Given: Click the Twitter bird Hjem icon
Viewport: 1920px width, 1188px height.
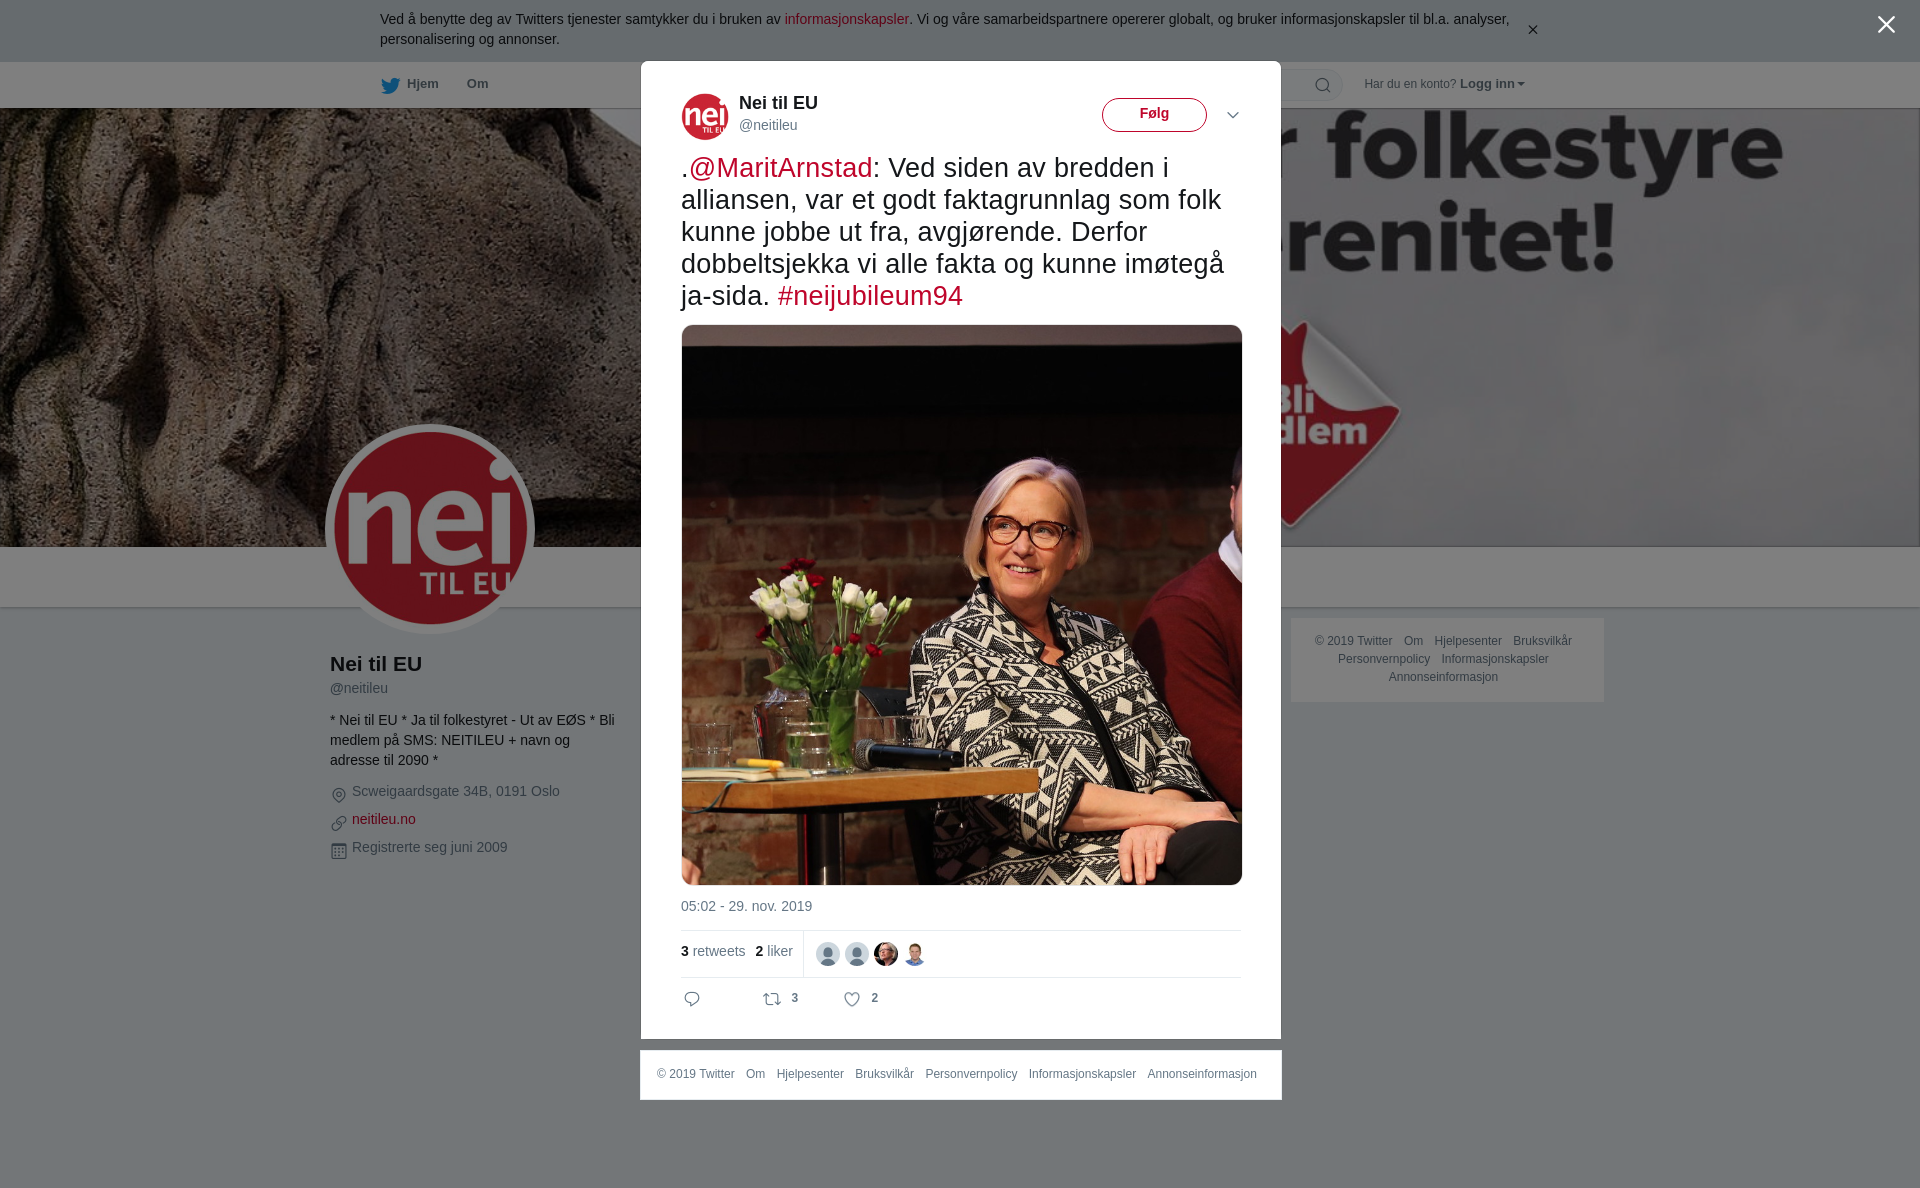Looking at the screenshot, I should [390, 85].
